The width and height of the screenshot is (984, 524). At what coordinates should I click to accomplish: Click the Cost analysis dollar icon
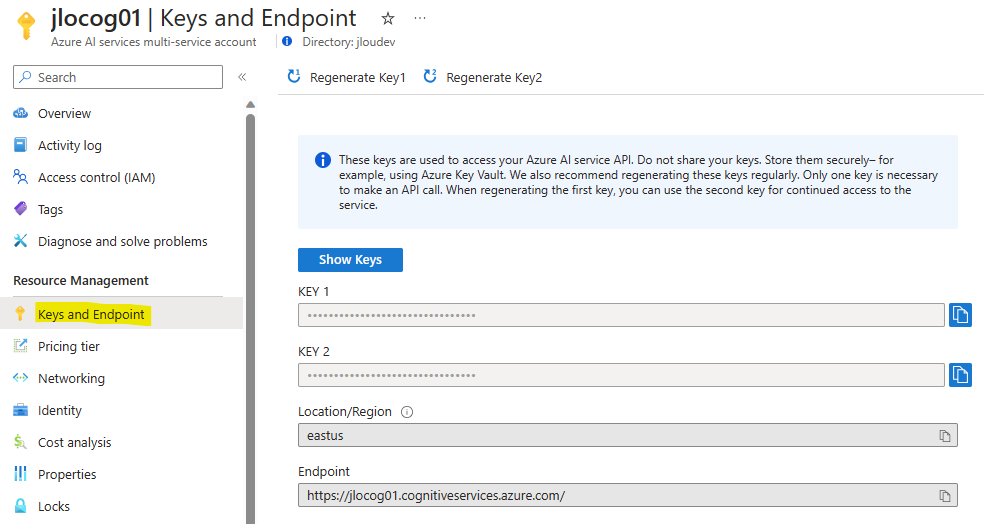[20, 442]
